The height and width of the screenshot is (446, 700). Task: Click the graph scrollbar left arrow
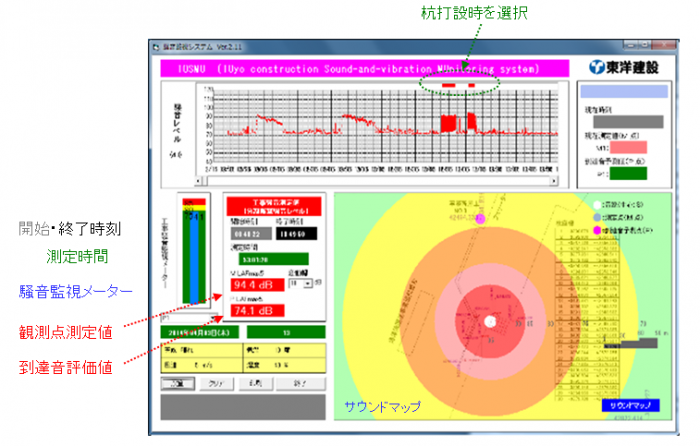[x=199, y=181]
